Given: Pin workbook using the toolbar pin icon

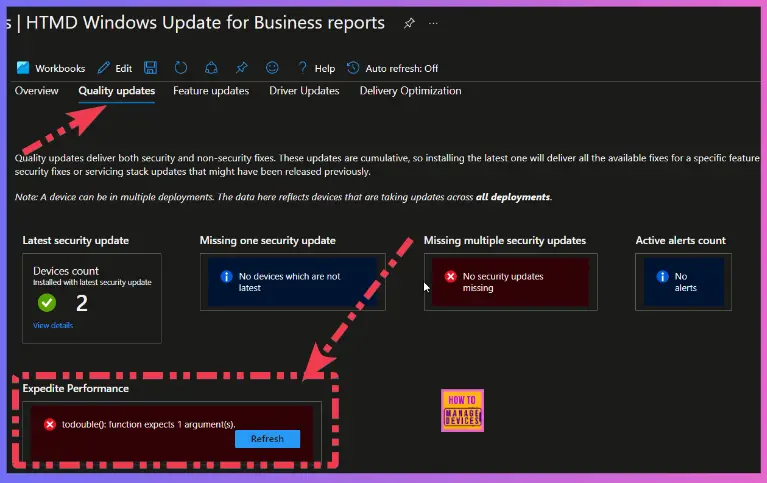Looking at the screenshot, I should pyautogui.click(x=242, y=68).
